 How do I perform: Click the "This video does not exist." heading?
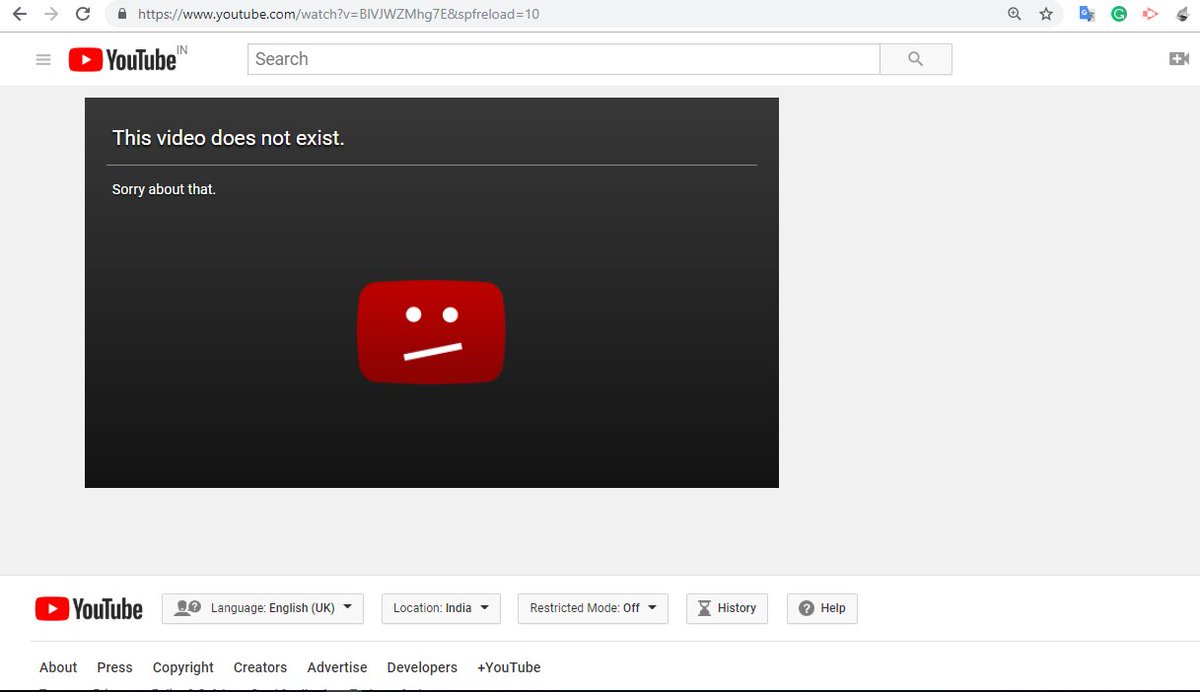point(228,138)
